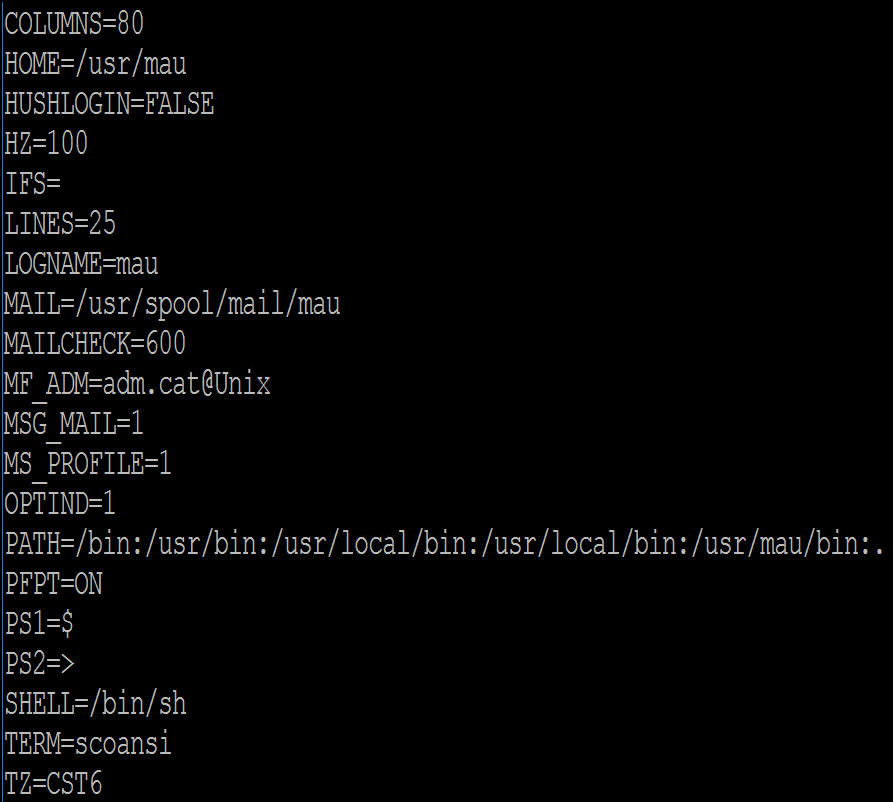Select the HUSHLOGIN=FALSE text
This screenshot has height=802, width=893.
pos(109,104)
